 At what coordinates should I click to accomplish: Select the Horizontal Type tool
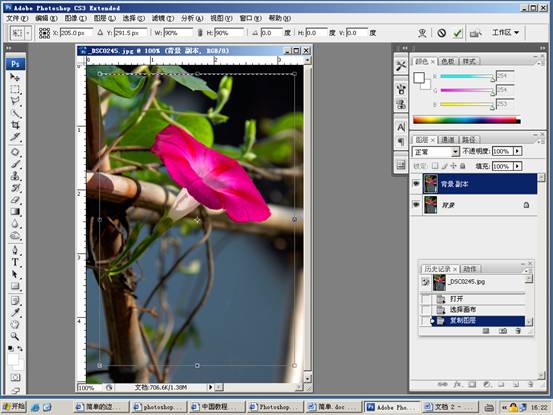(15, 262)
